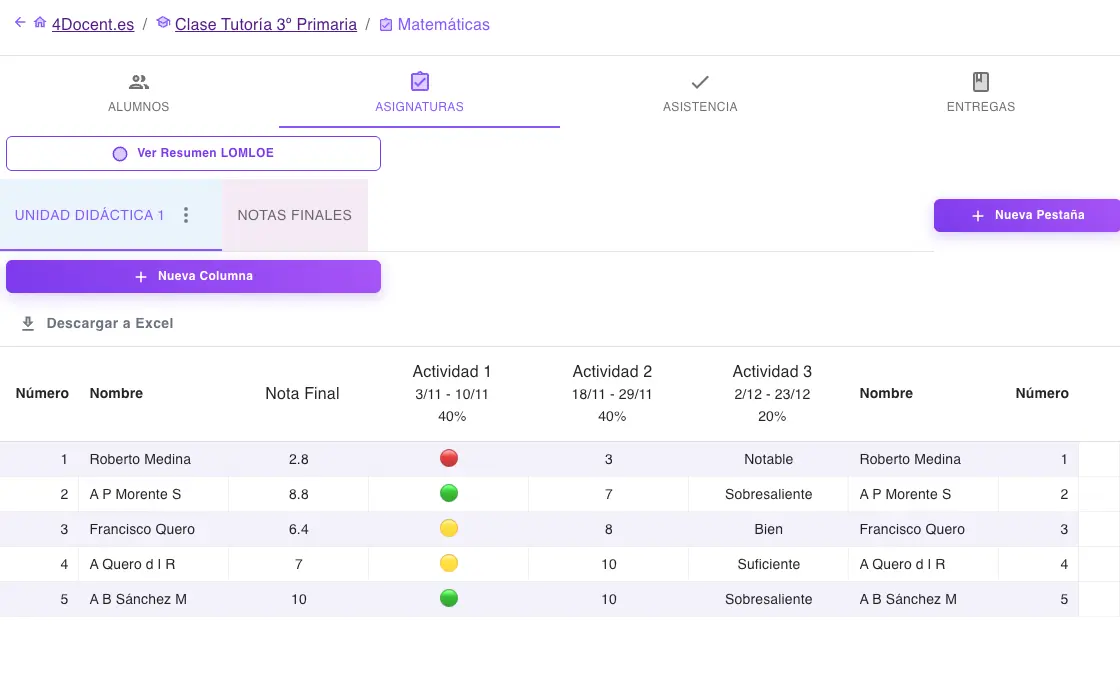This screenshot has height=692, width=1120.
Task: Click the yellow circle for Francisco Quero
Action: pos(449,528)
